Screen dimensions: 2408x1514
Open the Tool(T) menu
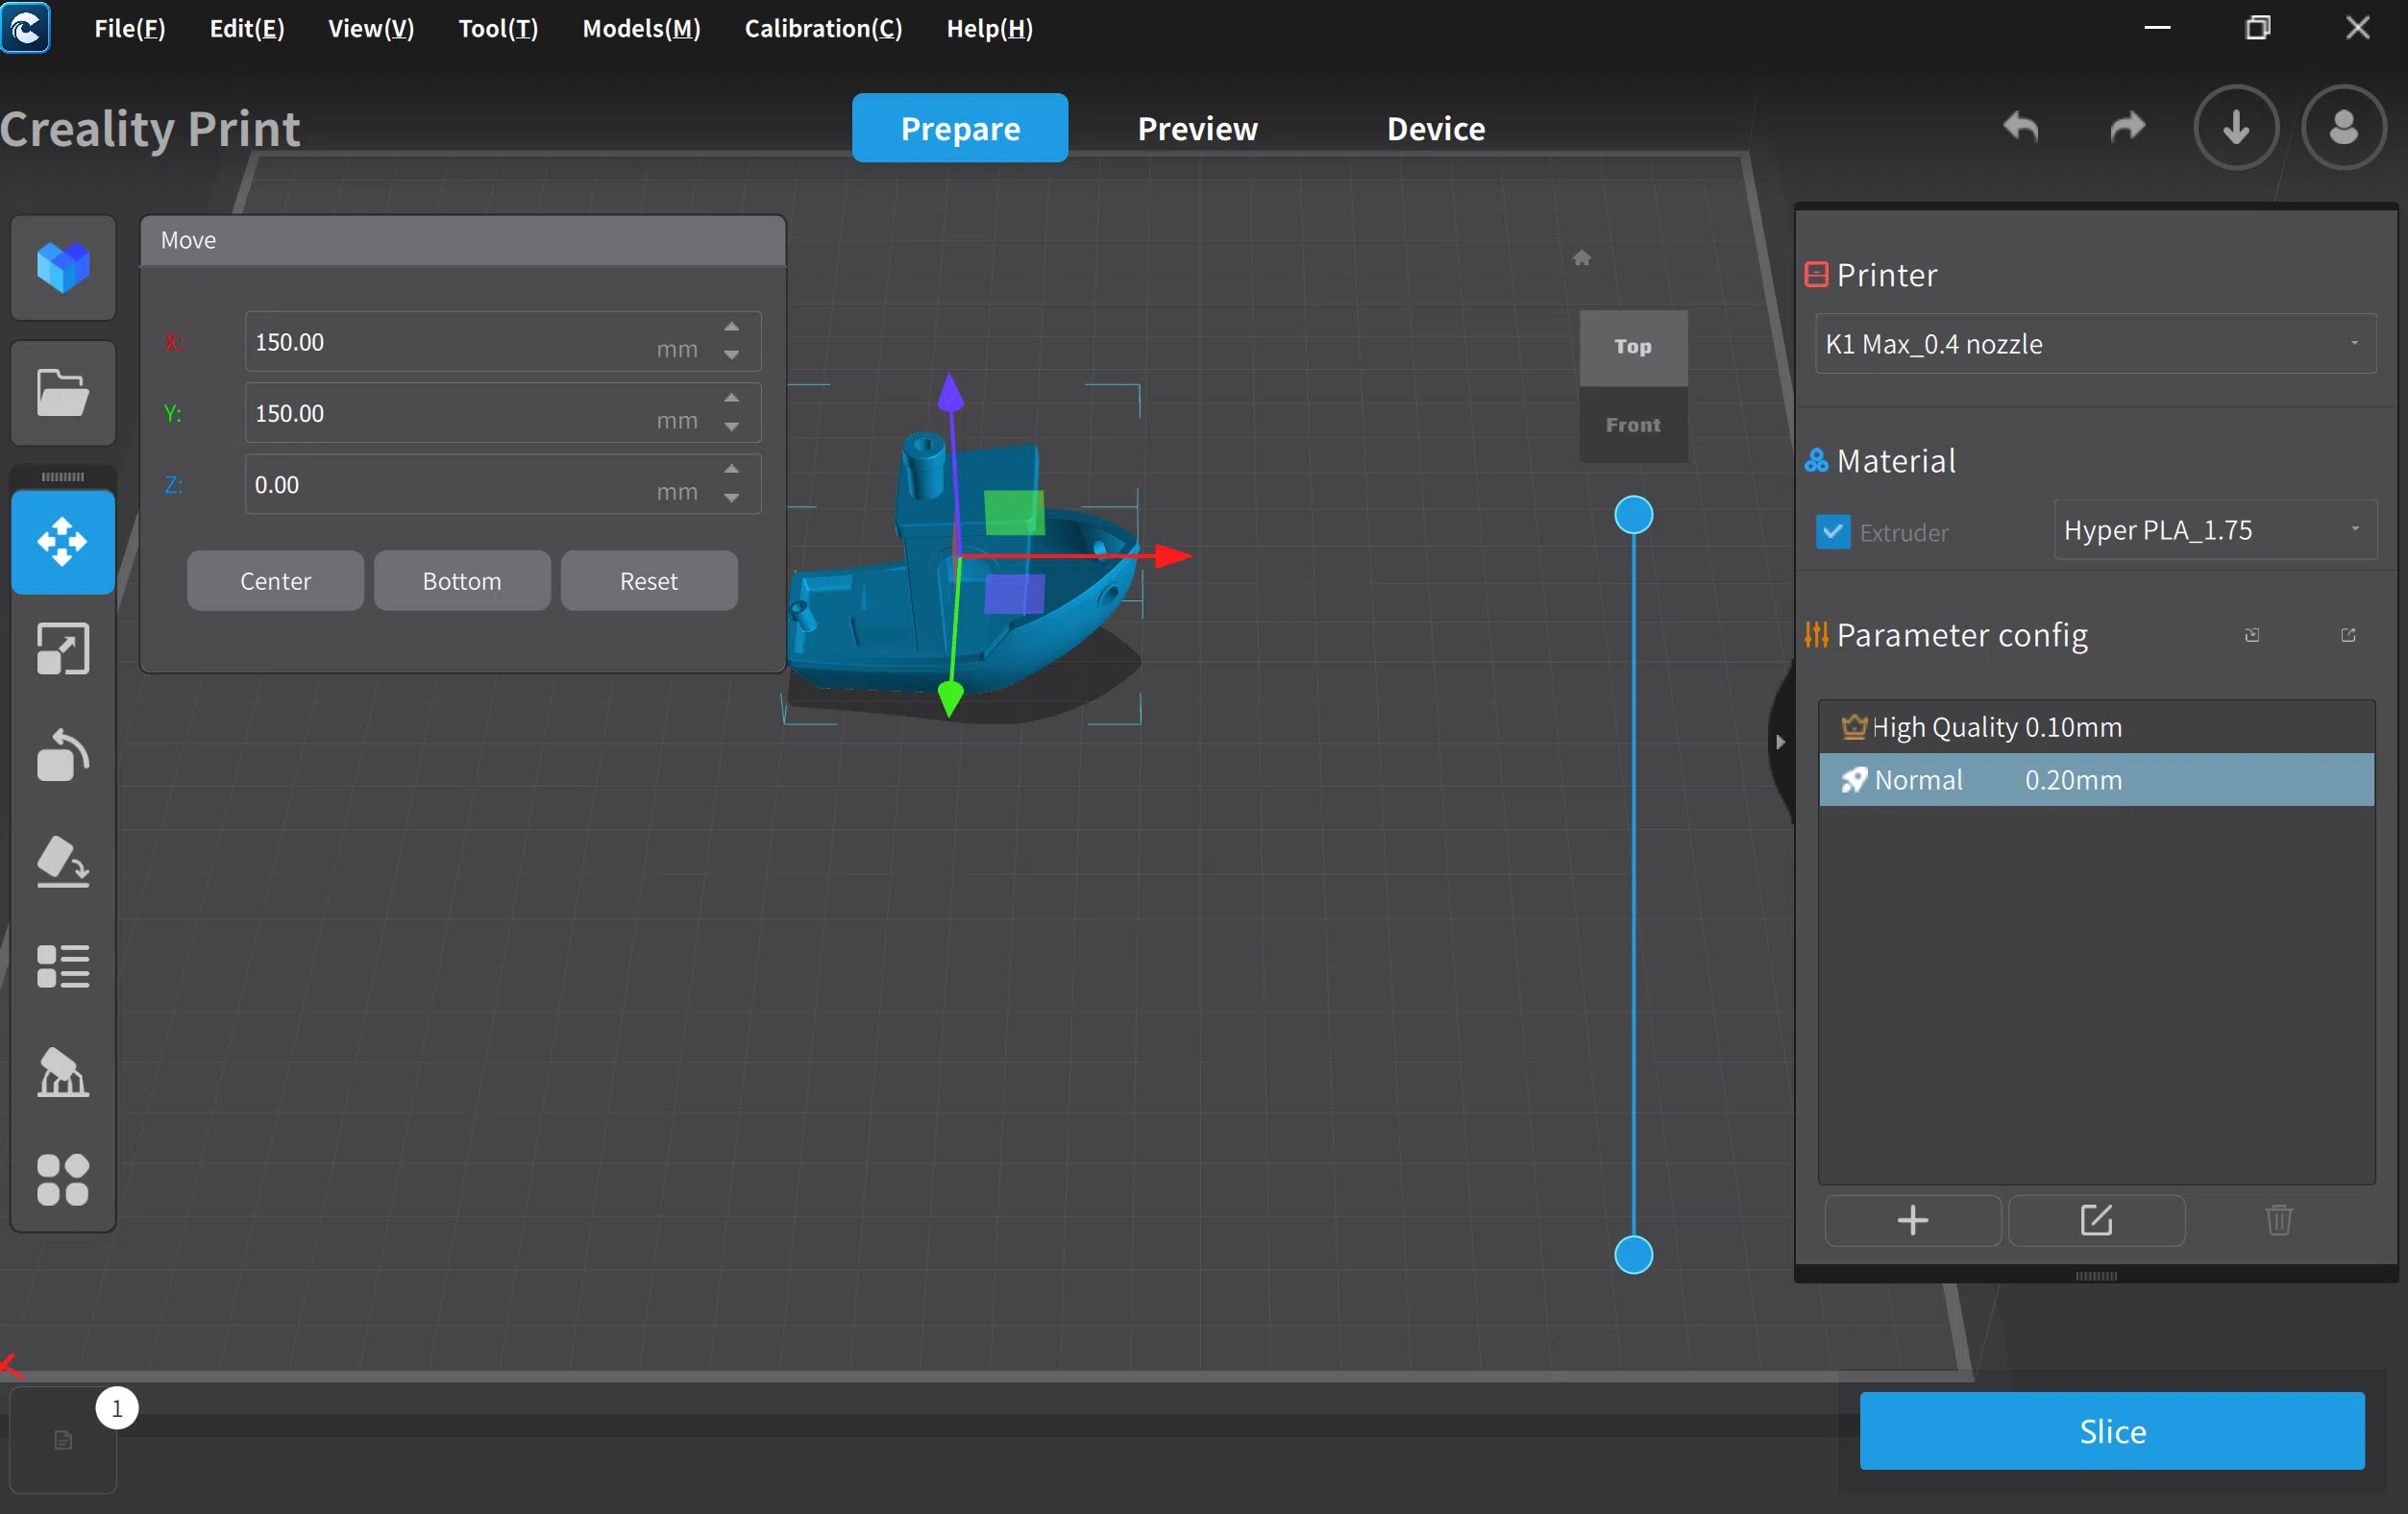(498, 28)
